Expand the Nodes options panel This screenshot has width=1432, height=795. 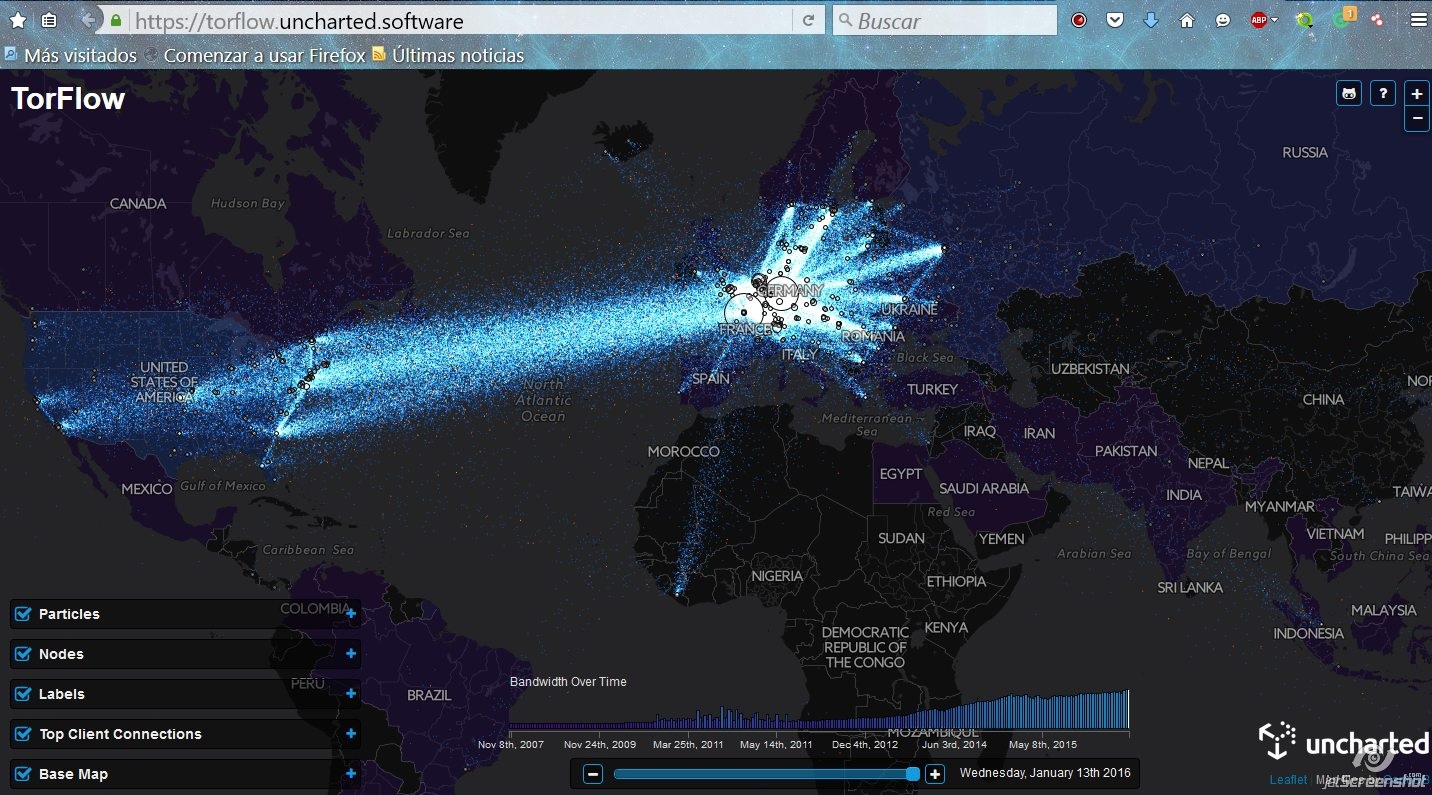tap(351, 654)
